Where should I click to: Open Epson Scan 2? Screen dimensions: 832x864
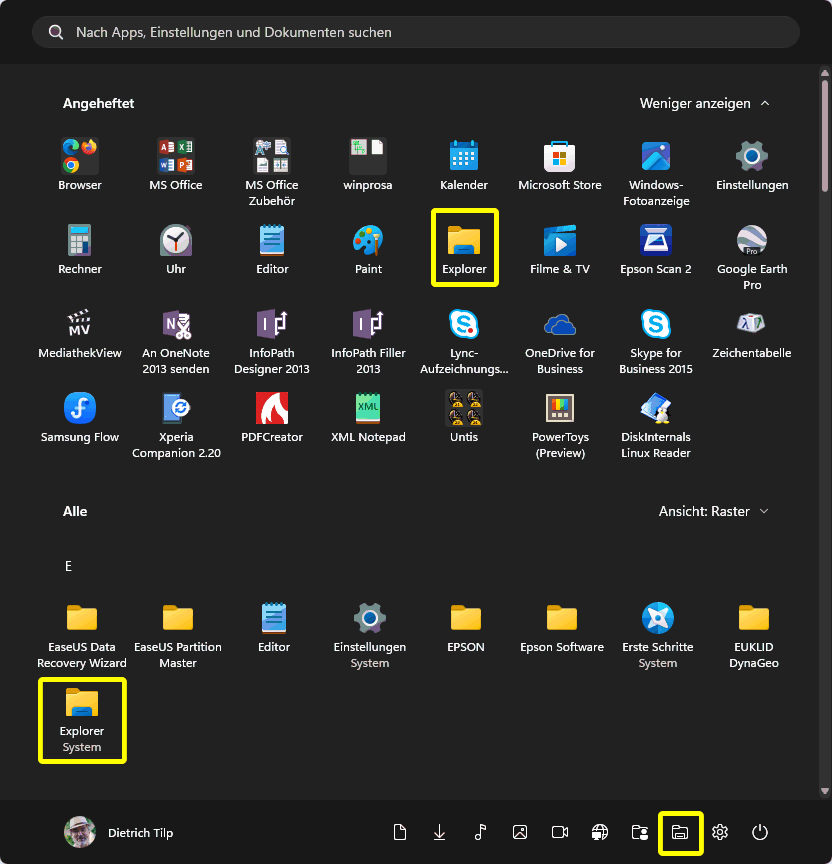(x=656, y=249)
